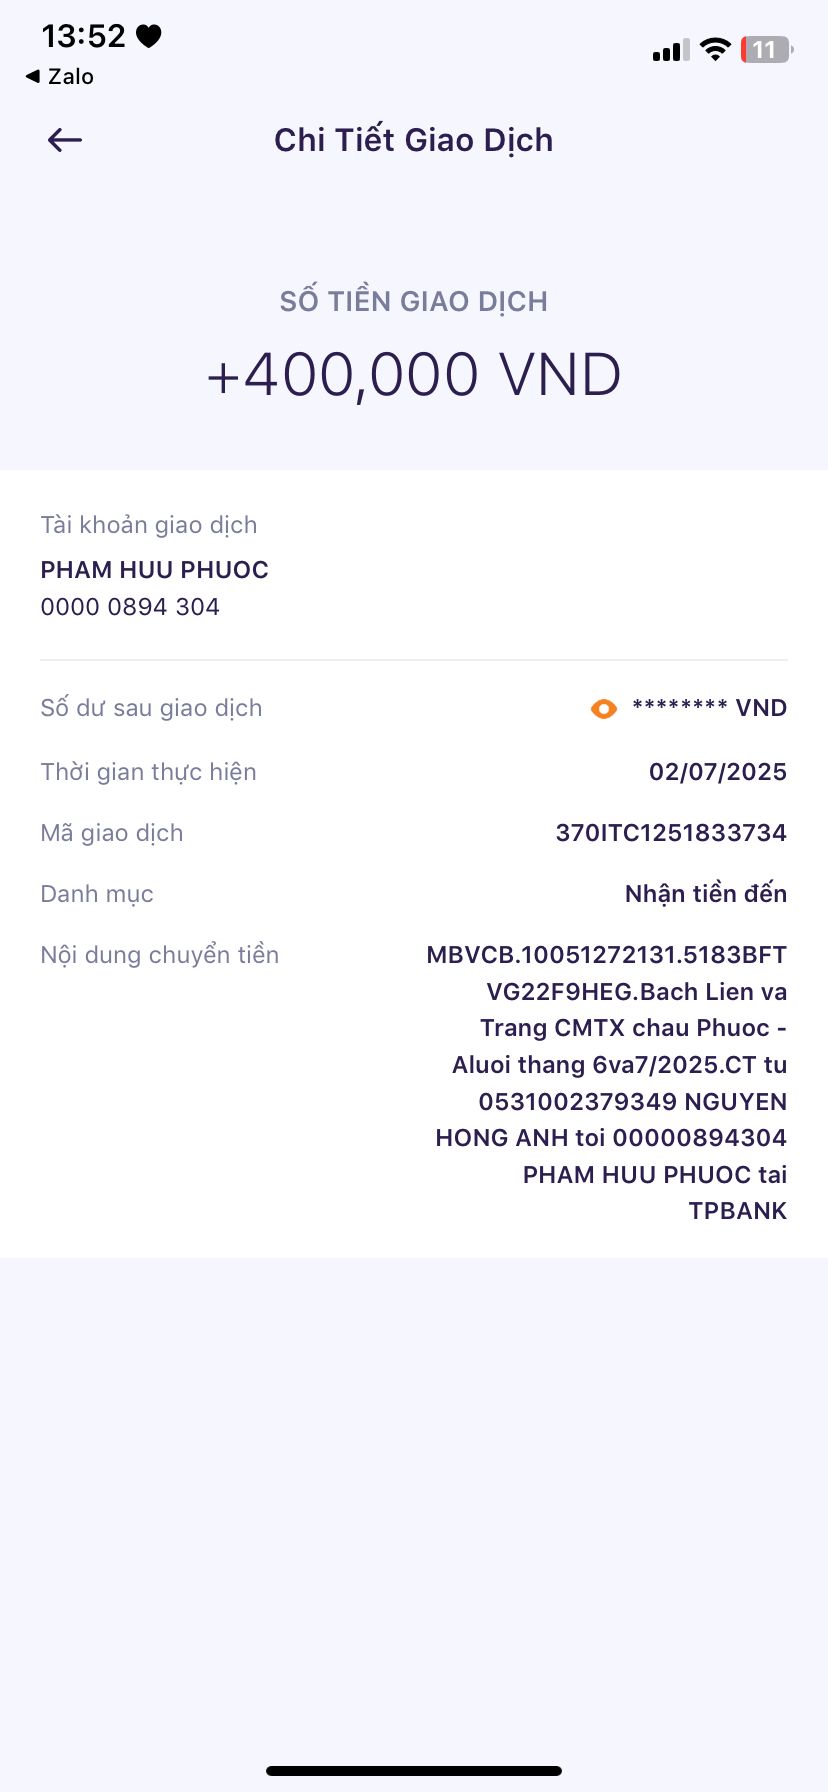Tap account number 0000 0894 304
Image resolution: width=828 pixels, height=1792 pixels.
click(130, 607)
